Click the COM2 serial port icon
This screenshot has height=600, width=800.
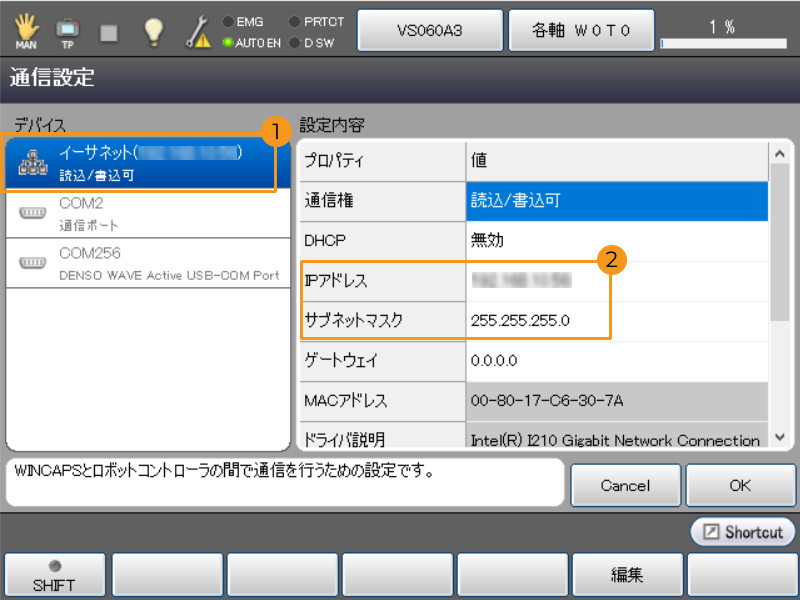tap(32, 213)
